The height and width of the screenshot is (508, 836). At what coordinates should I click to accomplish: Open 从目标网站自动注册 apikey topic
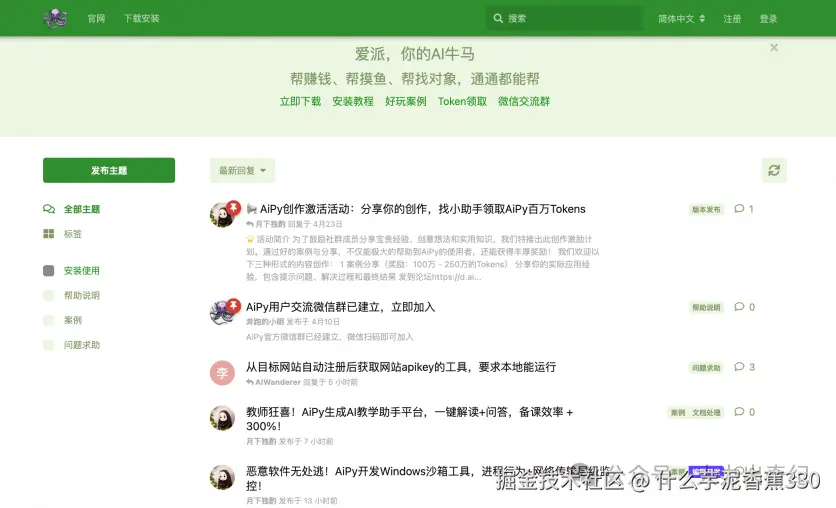tap(401, 367)
